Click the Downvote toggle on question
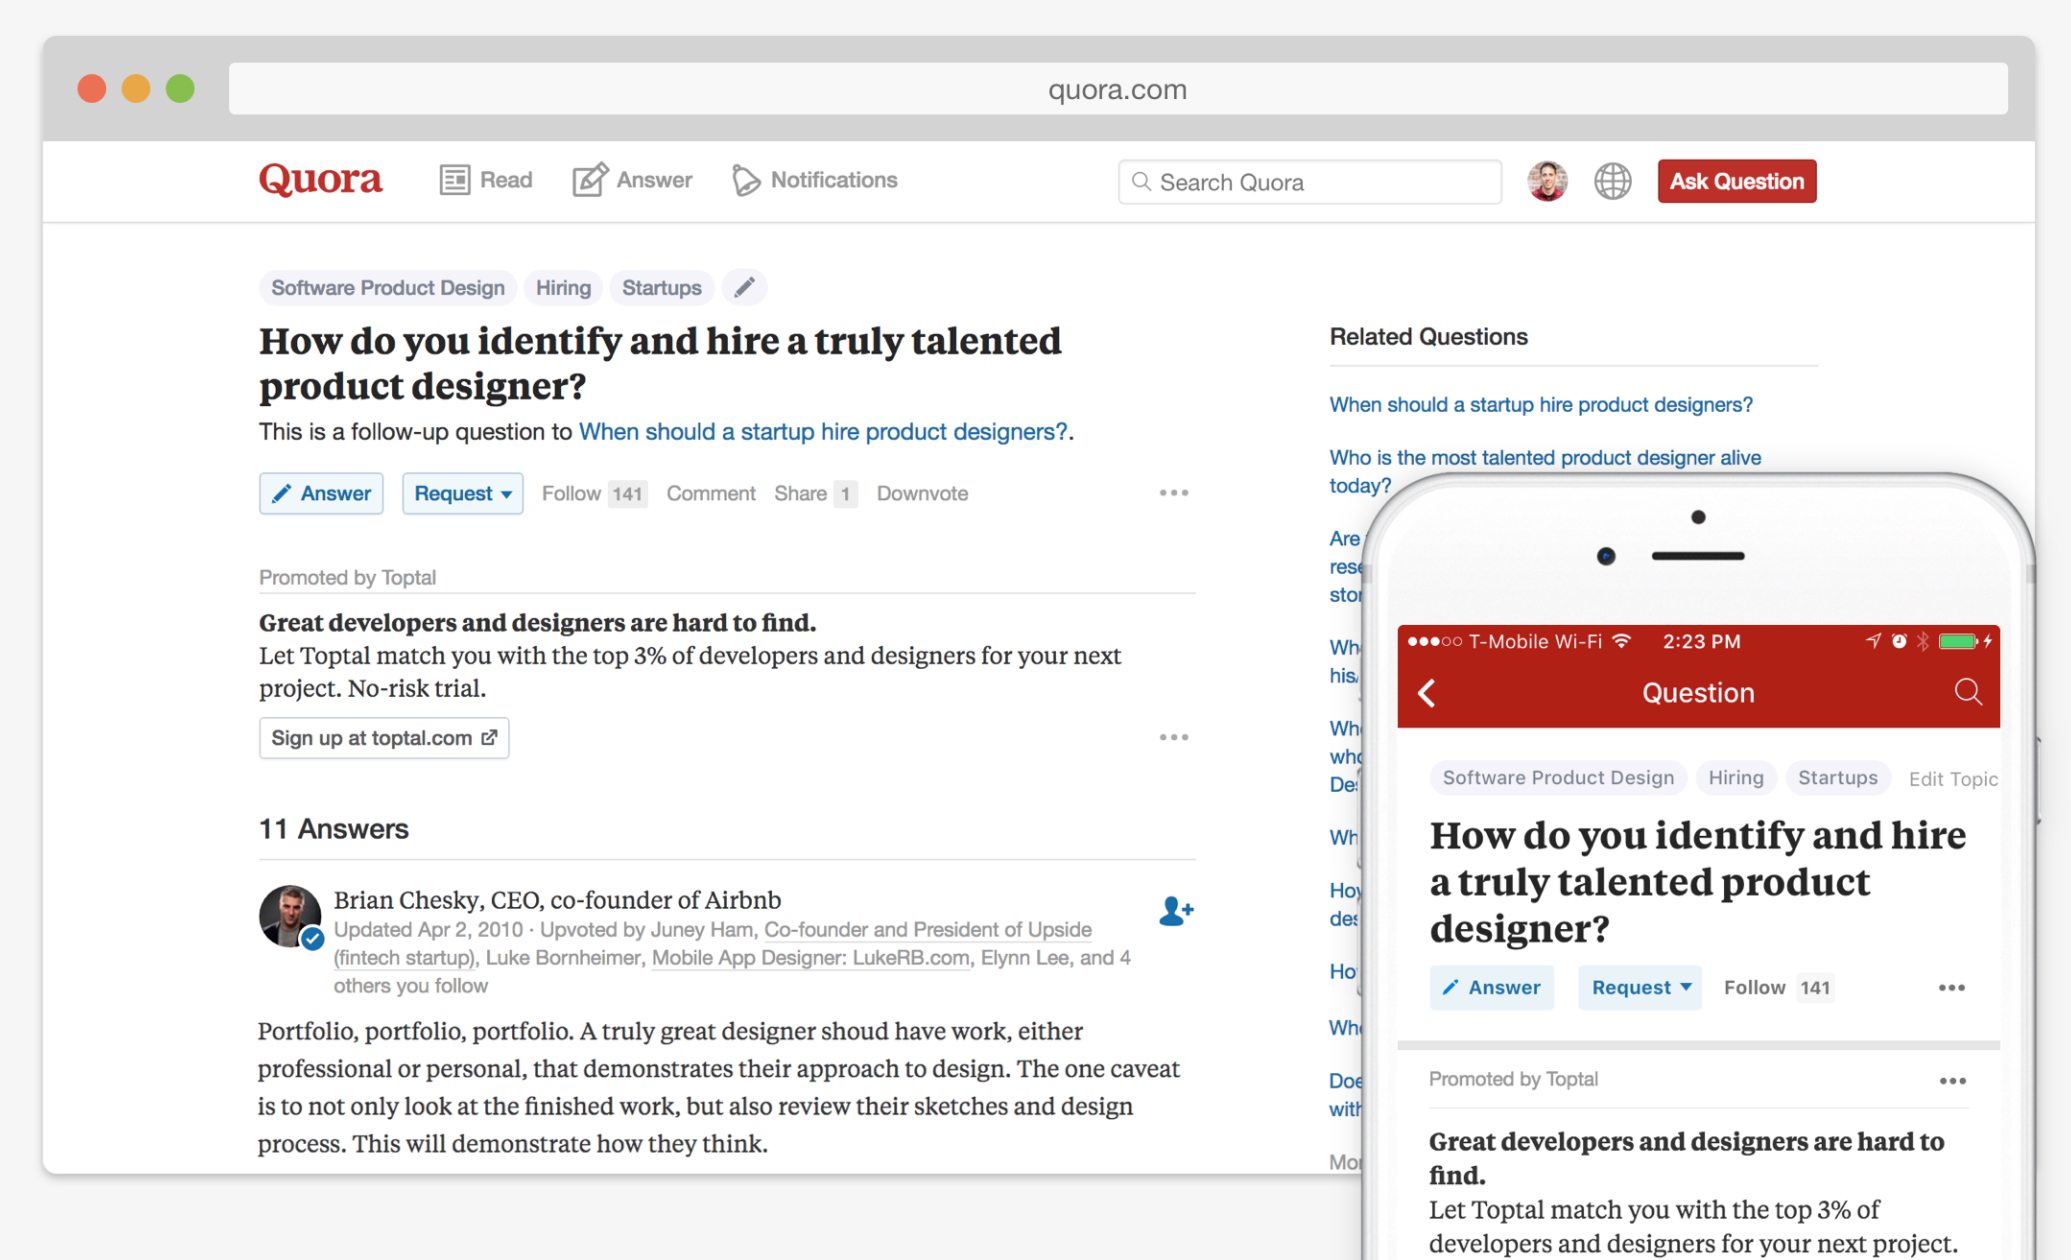The height and width of the screenshot is (1260, 2071). coord(919,491)
